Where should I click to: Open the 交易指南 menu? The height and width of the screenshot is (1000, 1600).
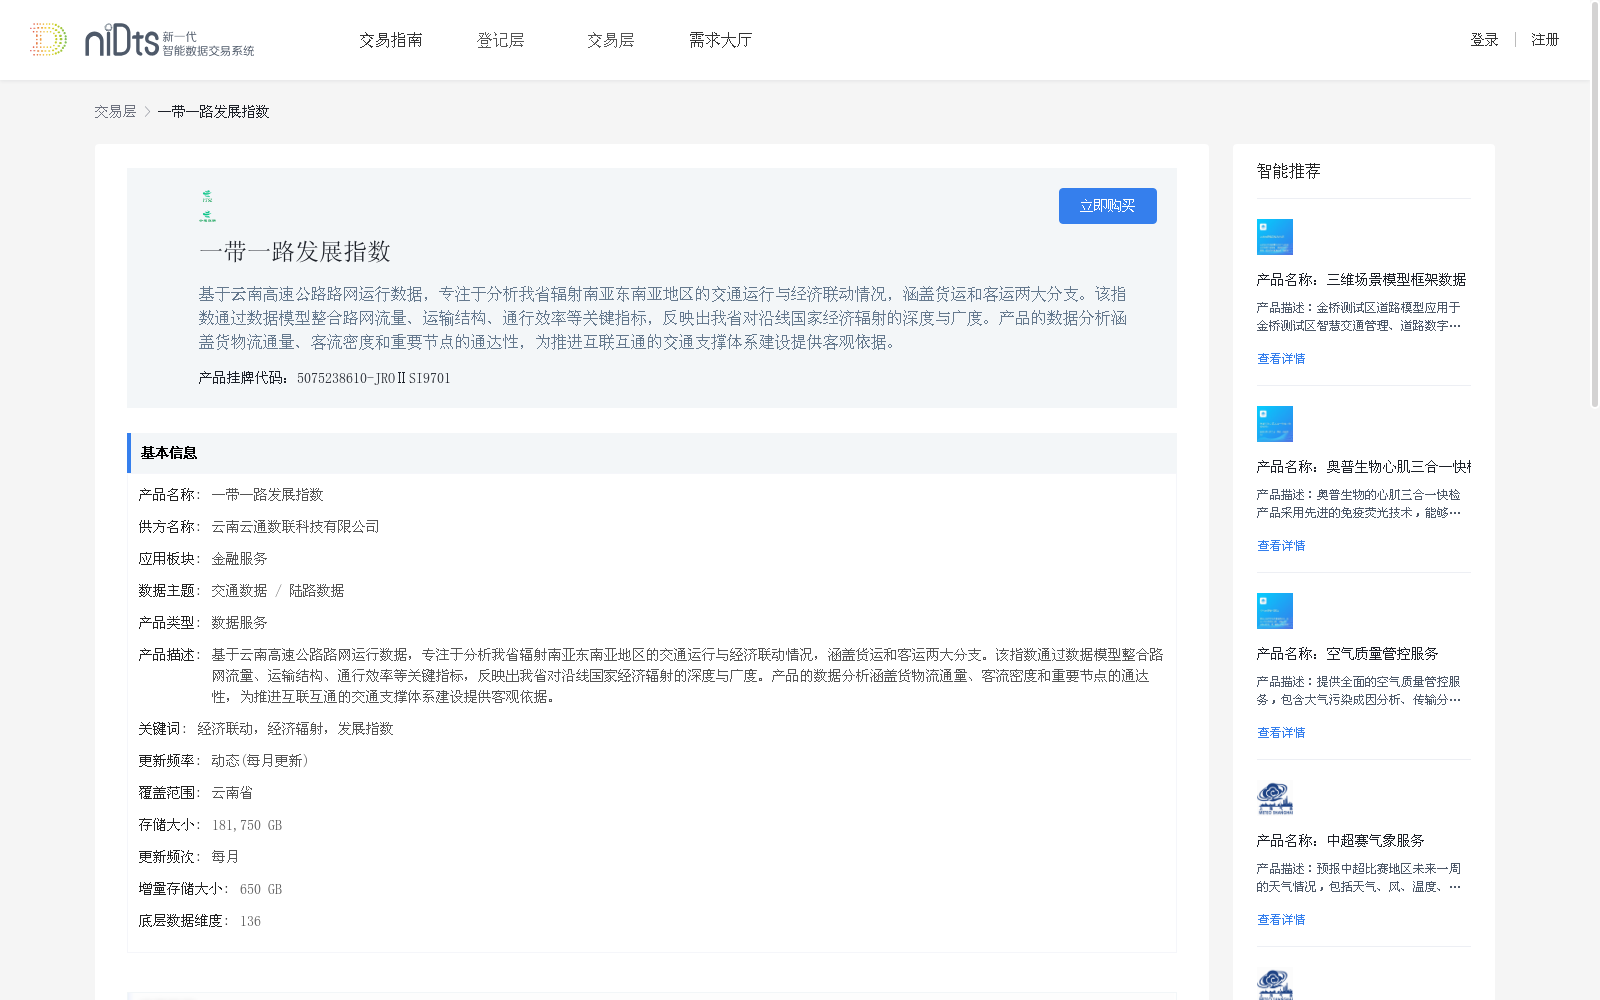(x=391, y=40)
